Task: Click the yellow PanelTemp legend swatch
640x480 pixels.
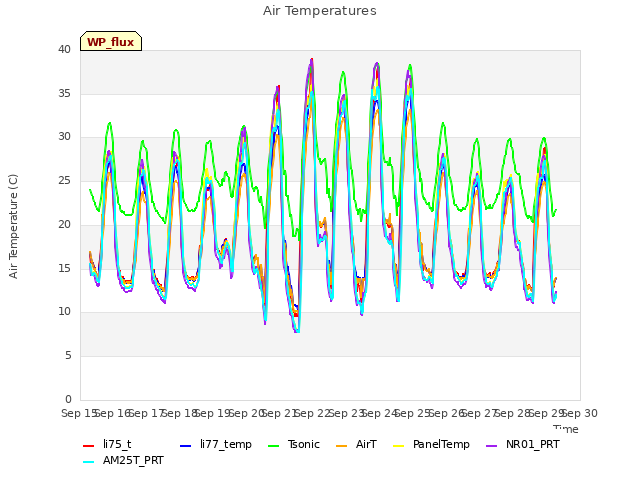Action: click(x=398, y=446)
